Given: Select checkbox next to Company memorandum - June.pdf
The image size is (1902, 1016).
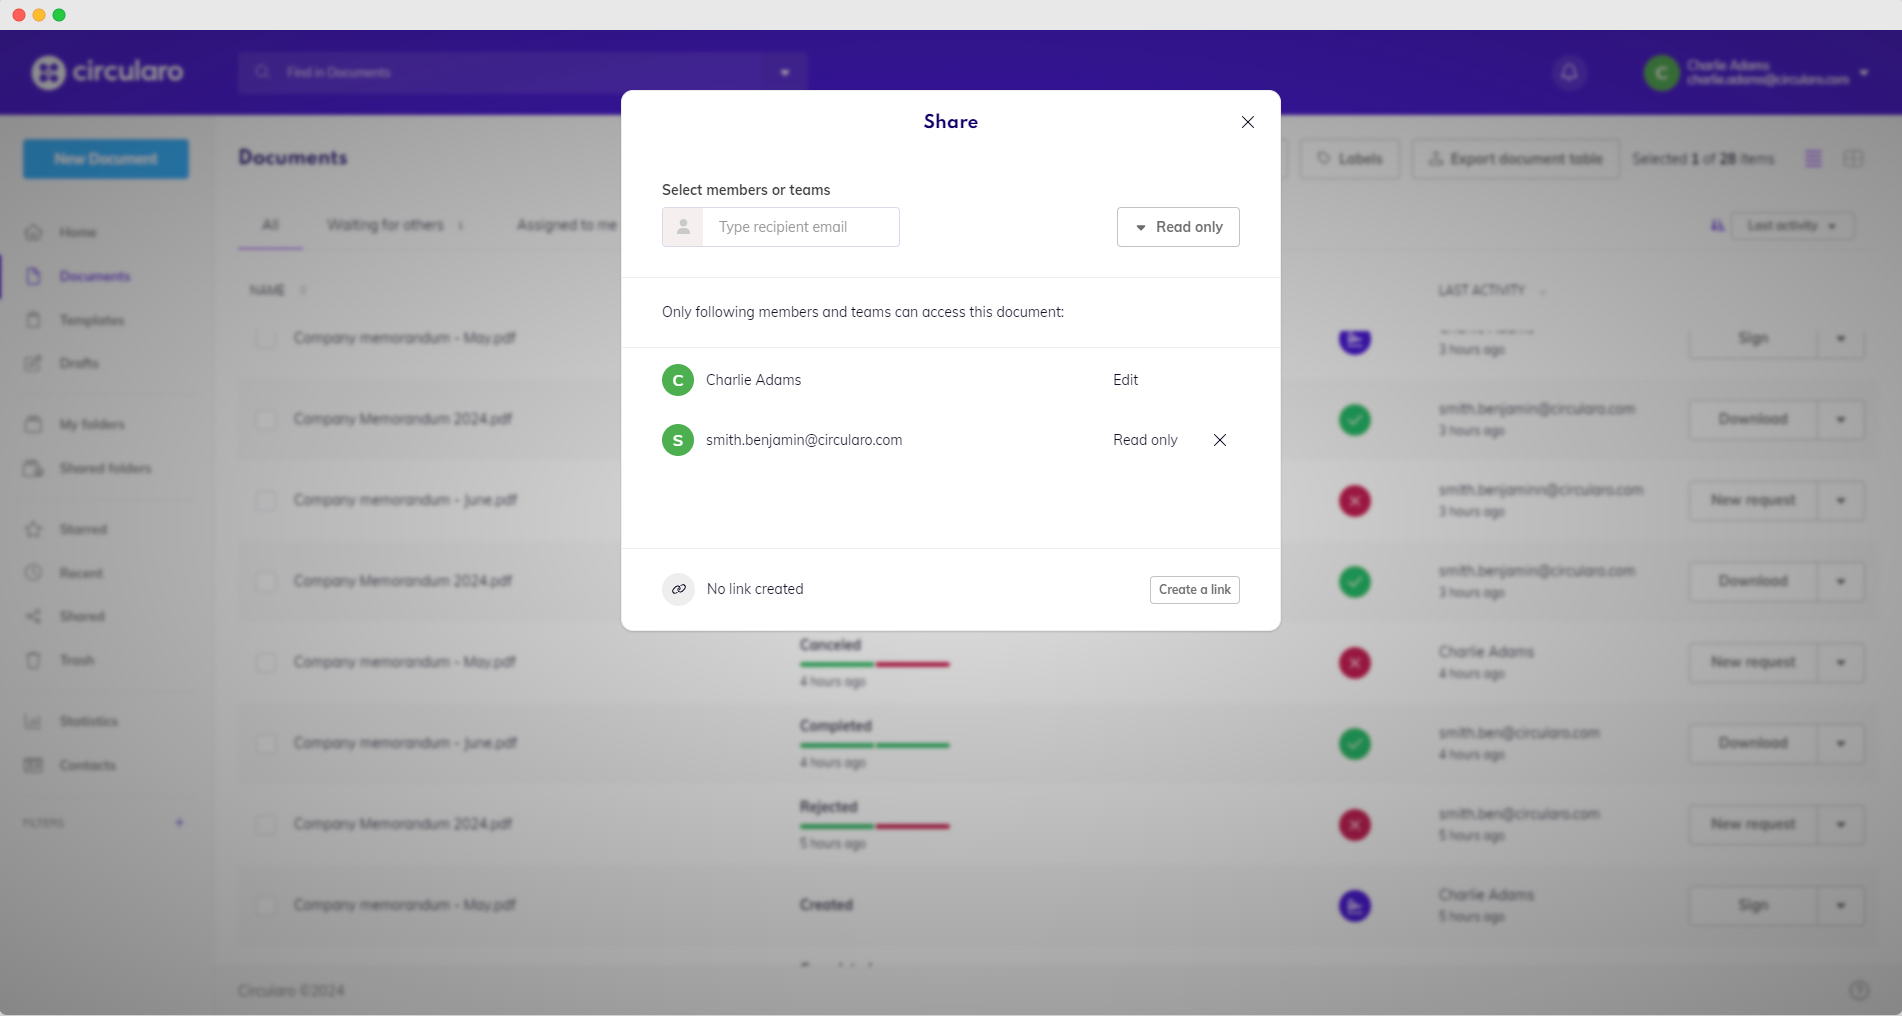Looking at the screenshot, I should 266,500.
